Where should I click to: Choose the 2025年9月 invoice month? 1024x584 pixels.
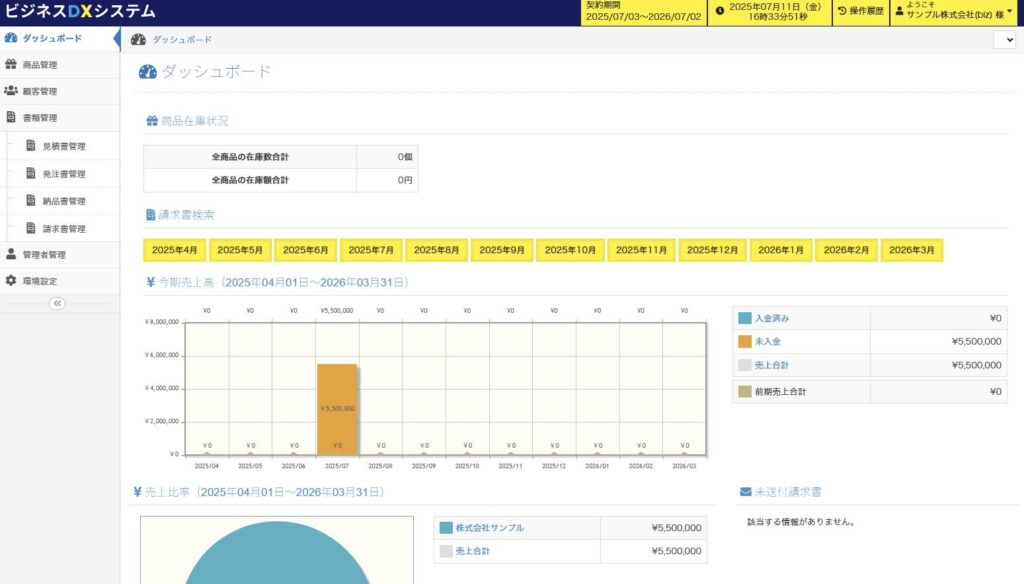click(502, 250)
